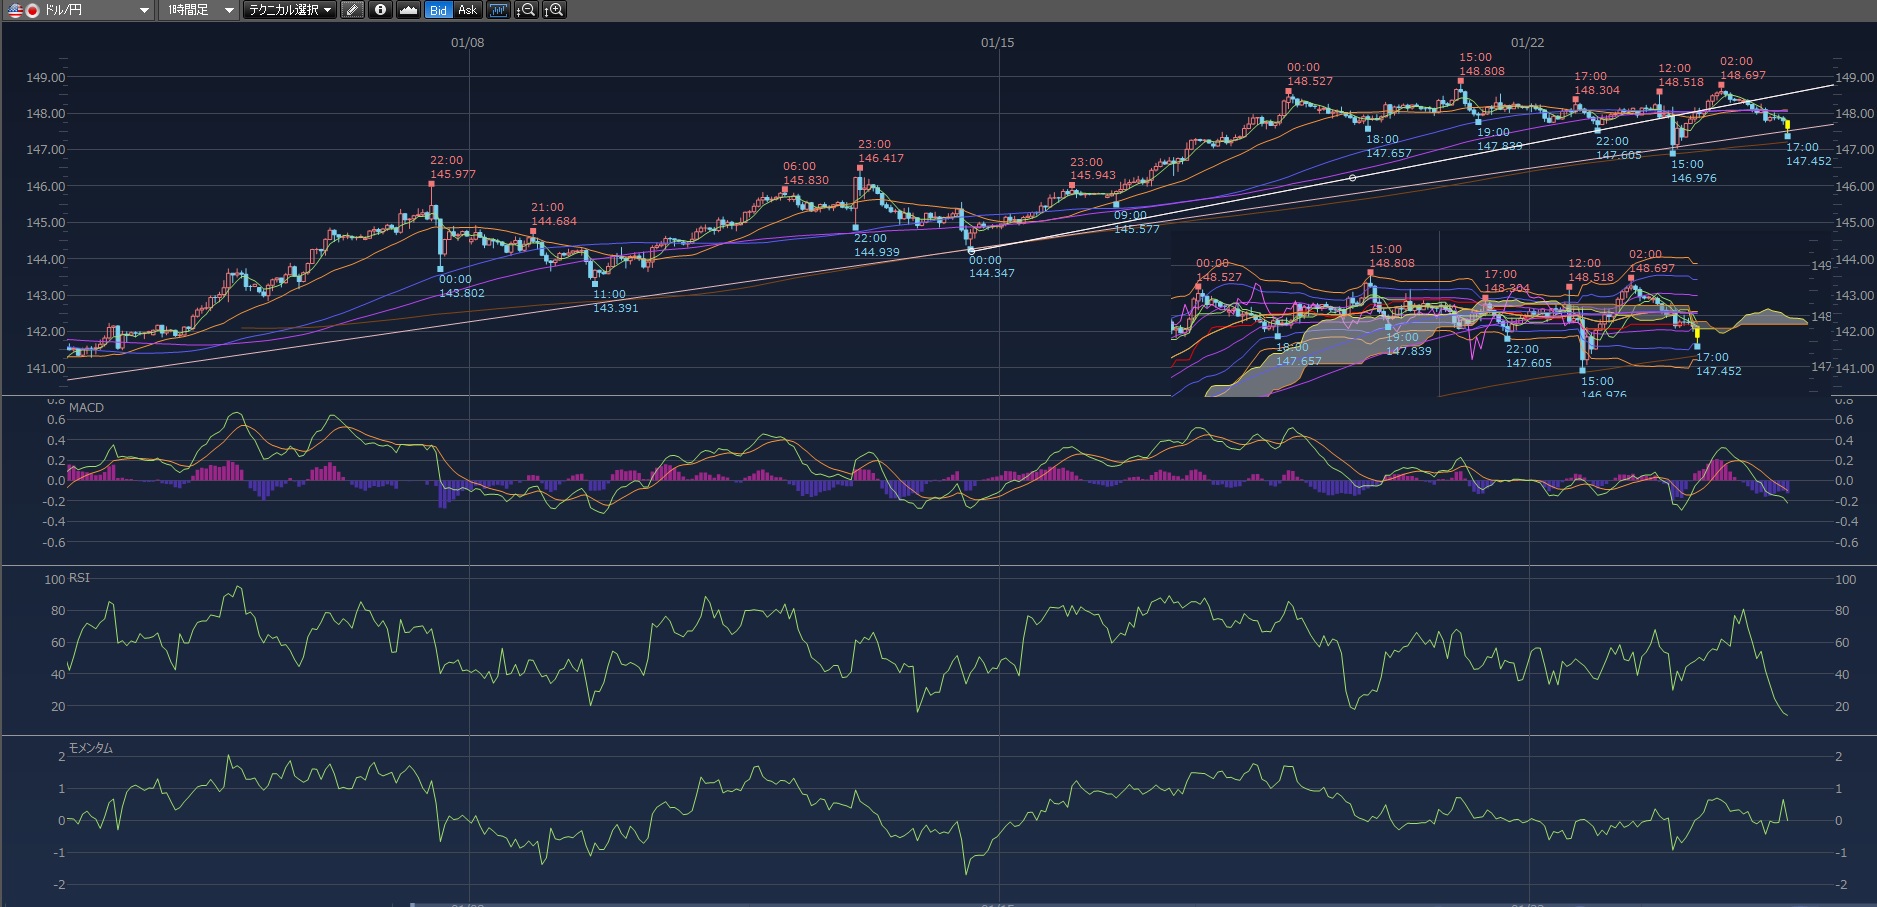1877x907 pixels.
Task: Click the inset Ichimoku cloud chart thumbnail
Action: pos(1490,315)
